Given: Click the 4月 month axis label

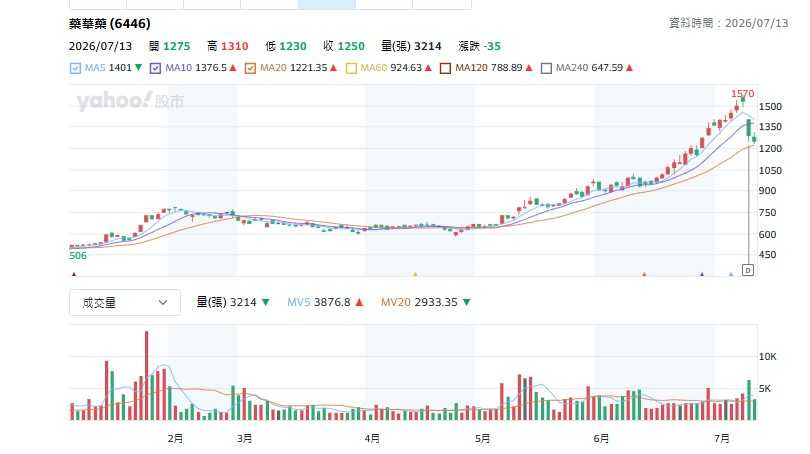Looking at the screenshot, I should [372, 439].
